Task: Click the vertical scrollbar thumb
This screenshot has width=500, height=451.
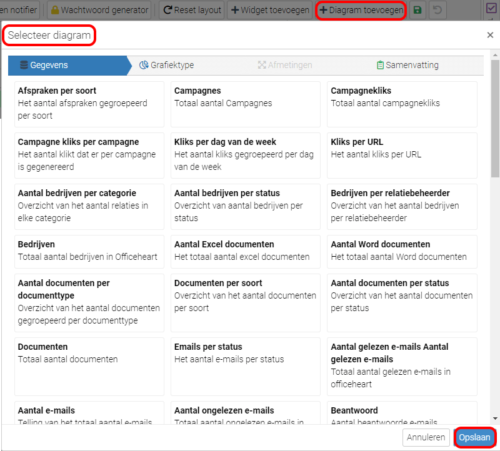Action: coord(495,119)
